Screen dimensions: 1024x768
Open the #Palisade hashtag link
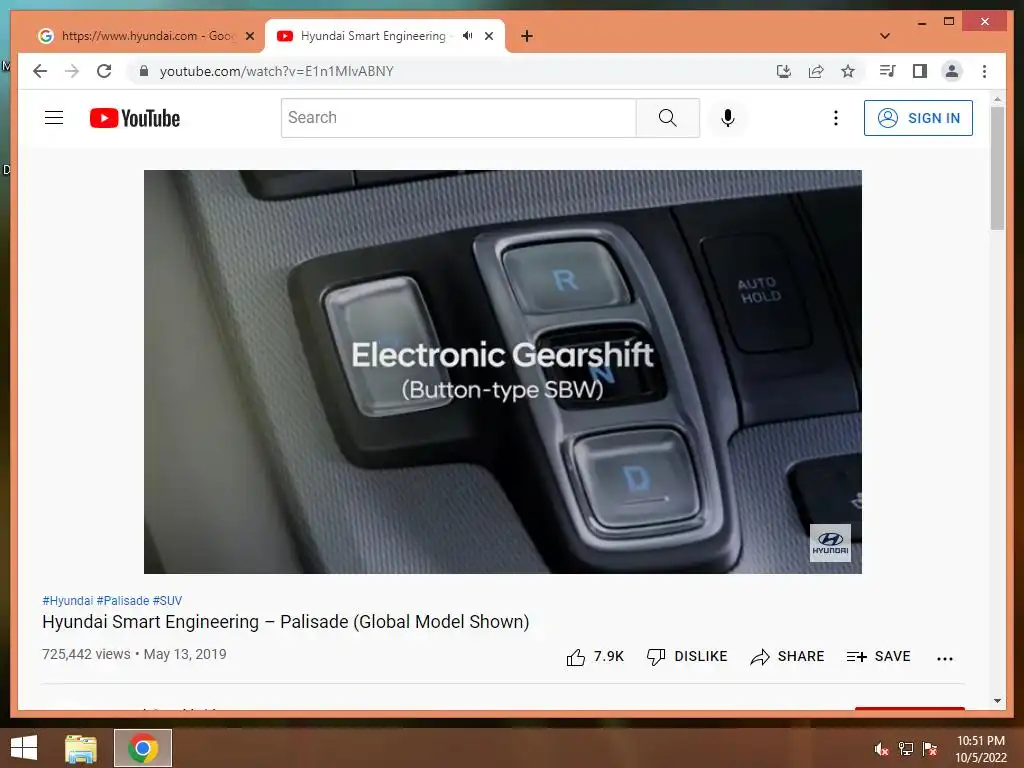(x=123, y=601)
